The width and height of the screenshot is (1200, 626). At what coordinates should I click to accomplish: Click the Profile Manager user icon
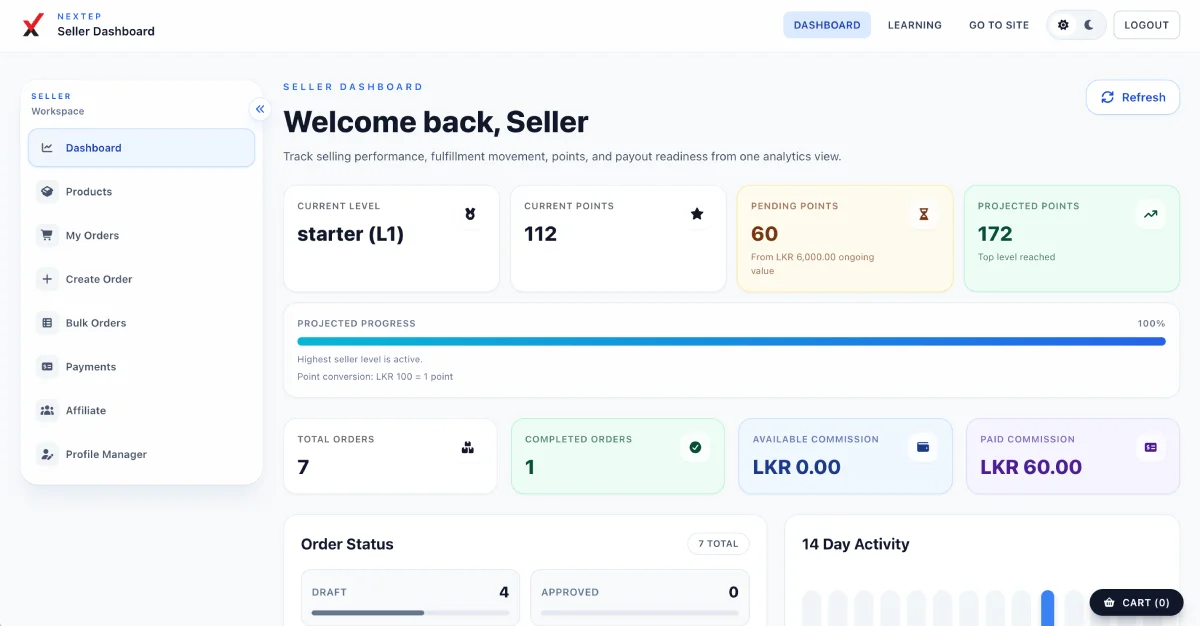tap(47, 455)
